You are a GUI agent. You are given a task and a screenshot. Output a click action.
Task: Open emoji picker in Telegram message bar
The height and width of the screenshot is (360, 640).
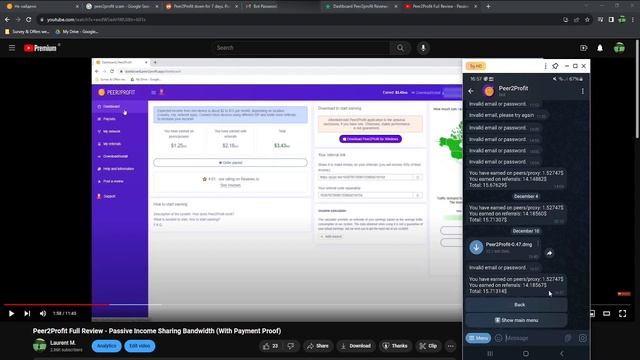coord(498,338)
